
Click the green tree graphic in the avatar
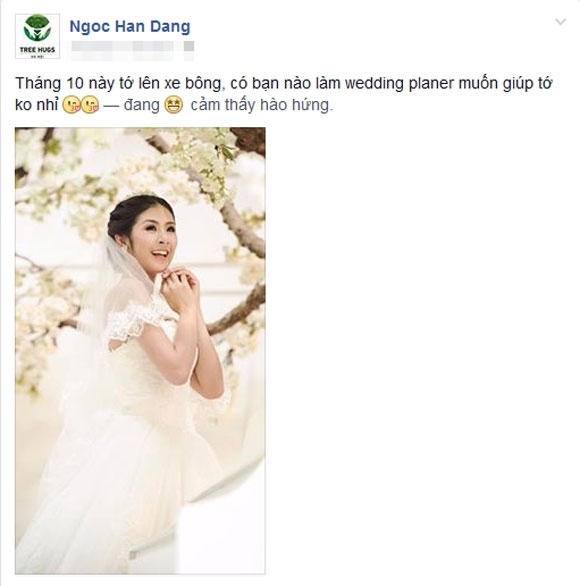(x=37, y=28)
